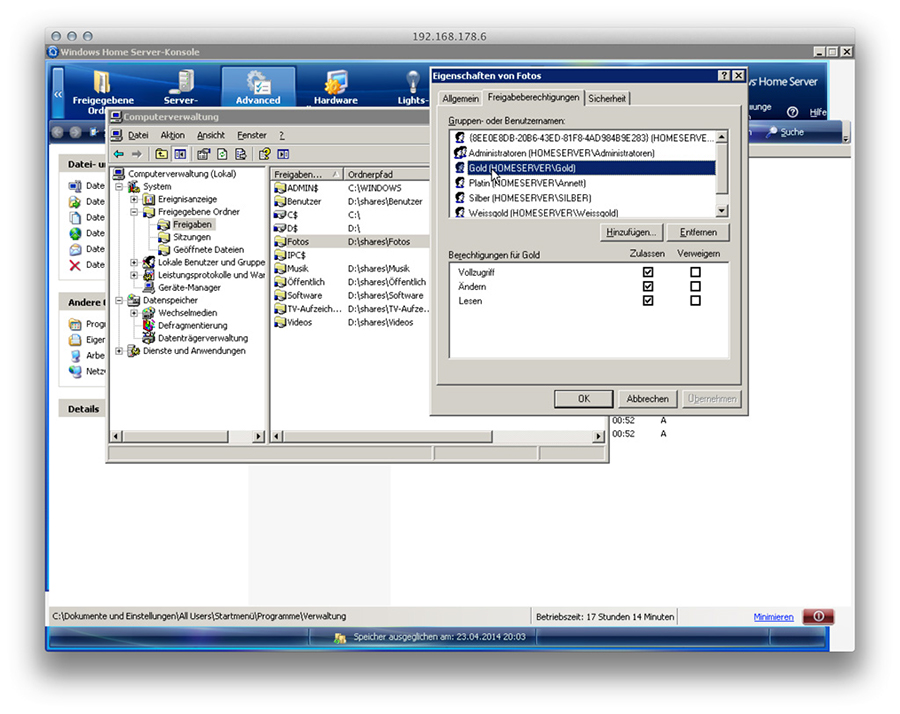Viewport: 900px width, 714px height.
Task: Click the Suche button in console
Action: click(x=786, y=132)
